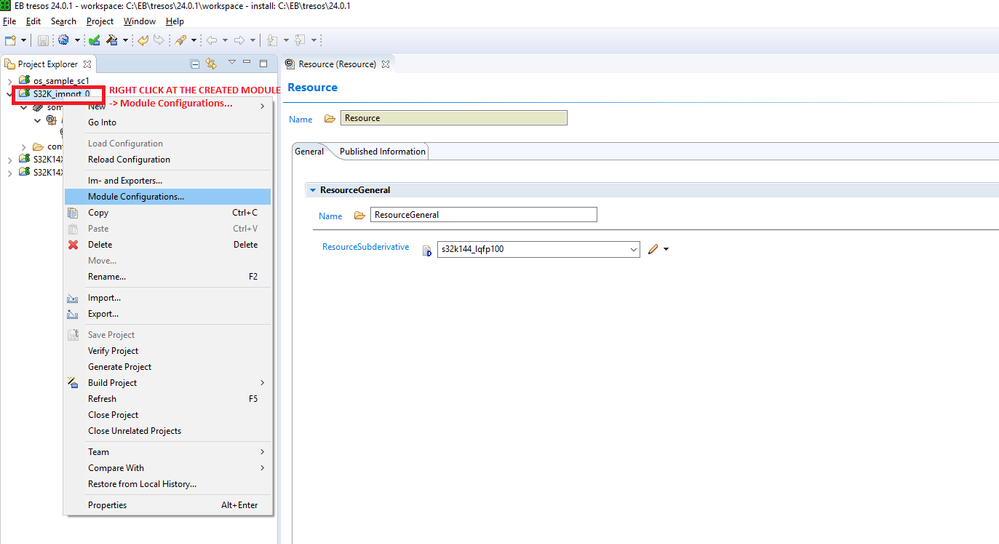Open the Edit menu
This screenshot has width=999, height=544.
33,21
